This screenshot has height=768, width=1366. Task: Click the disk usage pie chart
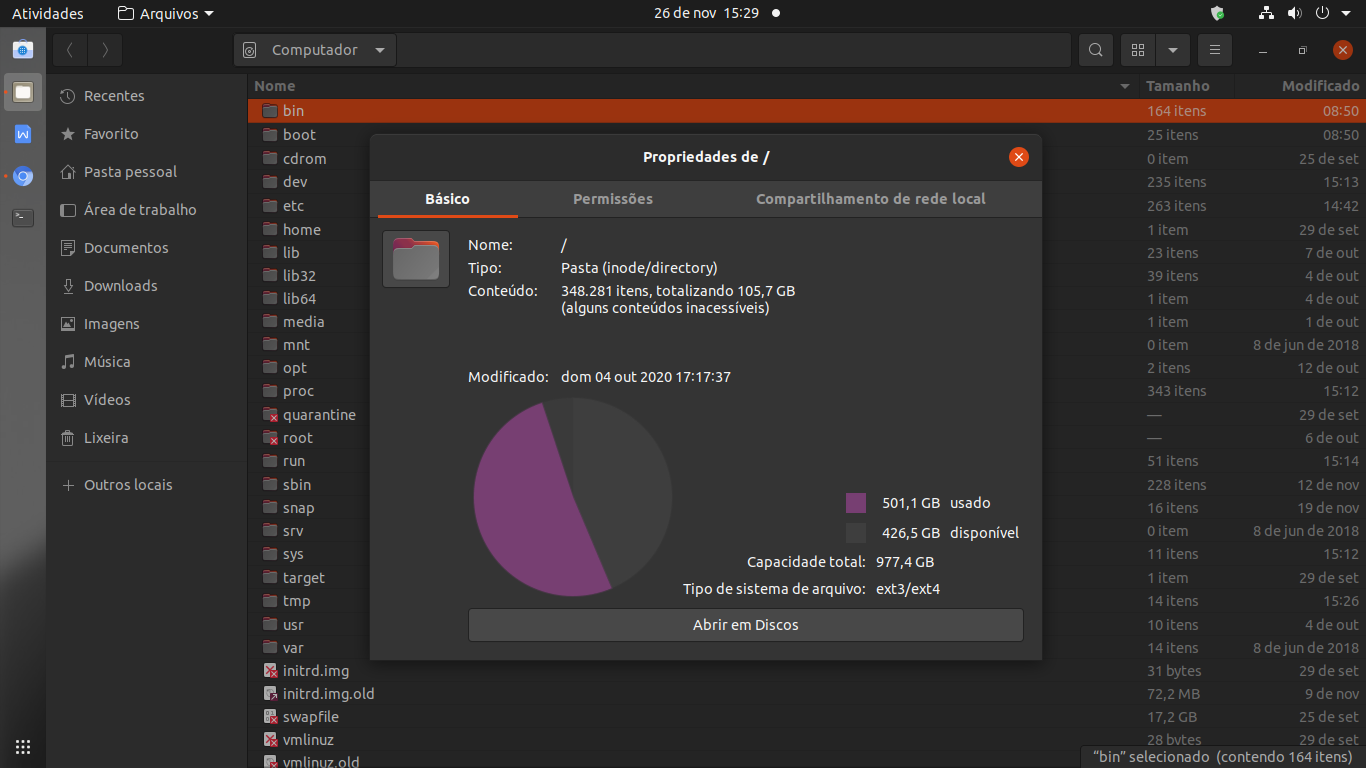(573, 497)
